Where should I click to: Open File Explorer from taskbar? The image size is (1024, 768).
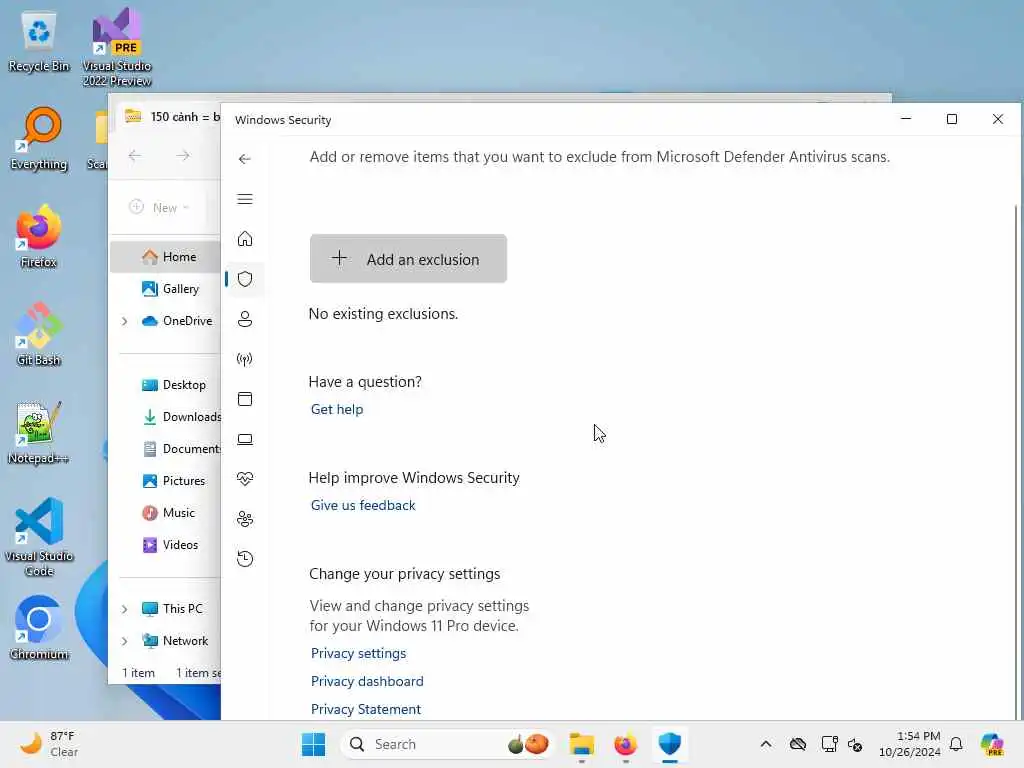coord(581,744)
